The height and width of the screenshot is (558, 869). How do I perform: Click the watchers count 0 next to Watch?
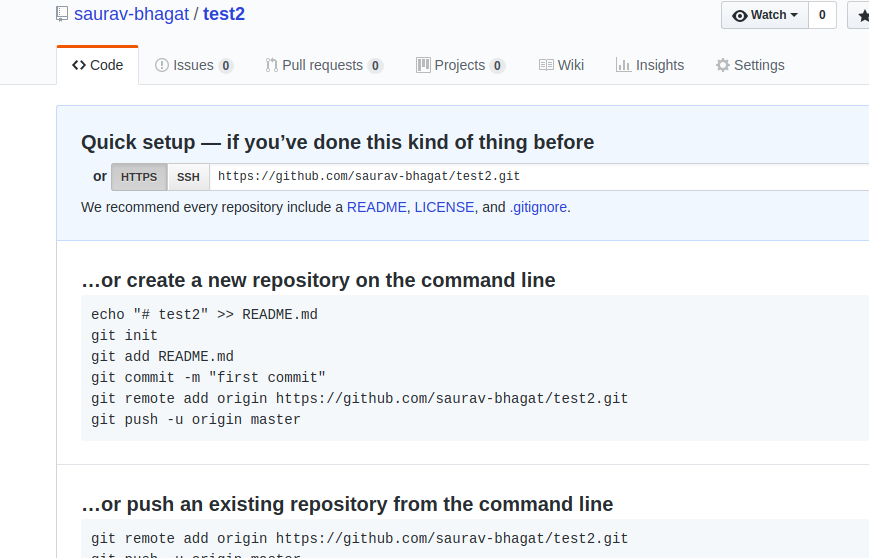(822, 16)
